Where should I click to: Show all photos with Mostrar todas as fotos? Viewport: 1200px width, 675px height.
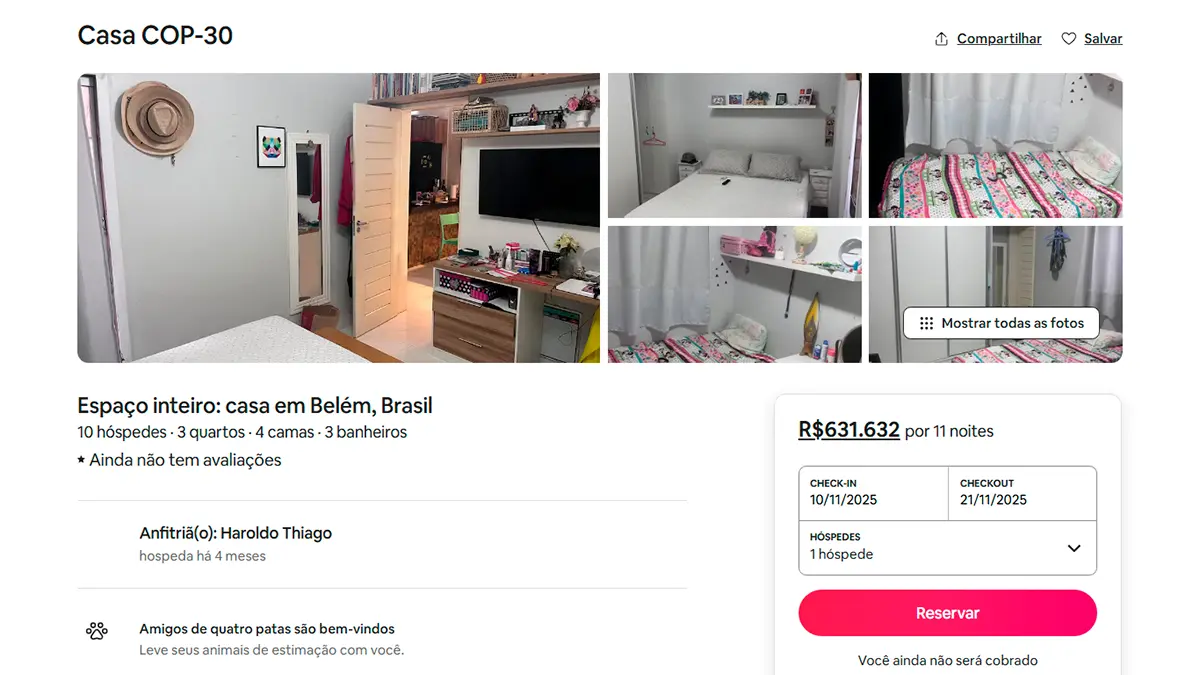tap(1001, 323)
